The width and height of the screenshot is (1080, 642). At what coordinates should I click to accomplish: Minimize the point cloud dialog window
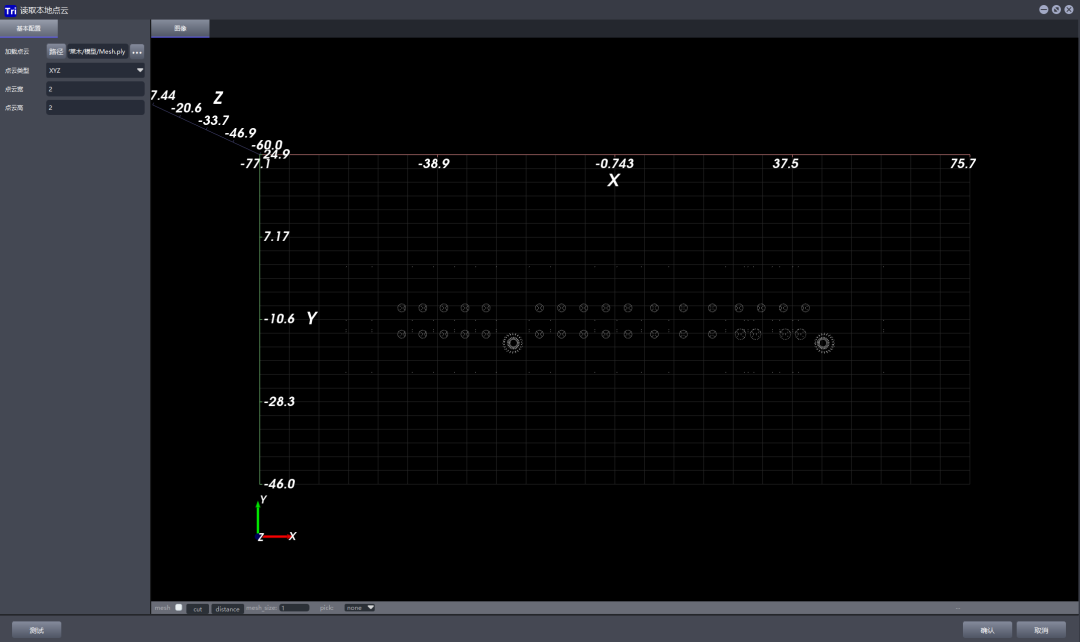[x=1043, y=9]
